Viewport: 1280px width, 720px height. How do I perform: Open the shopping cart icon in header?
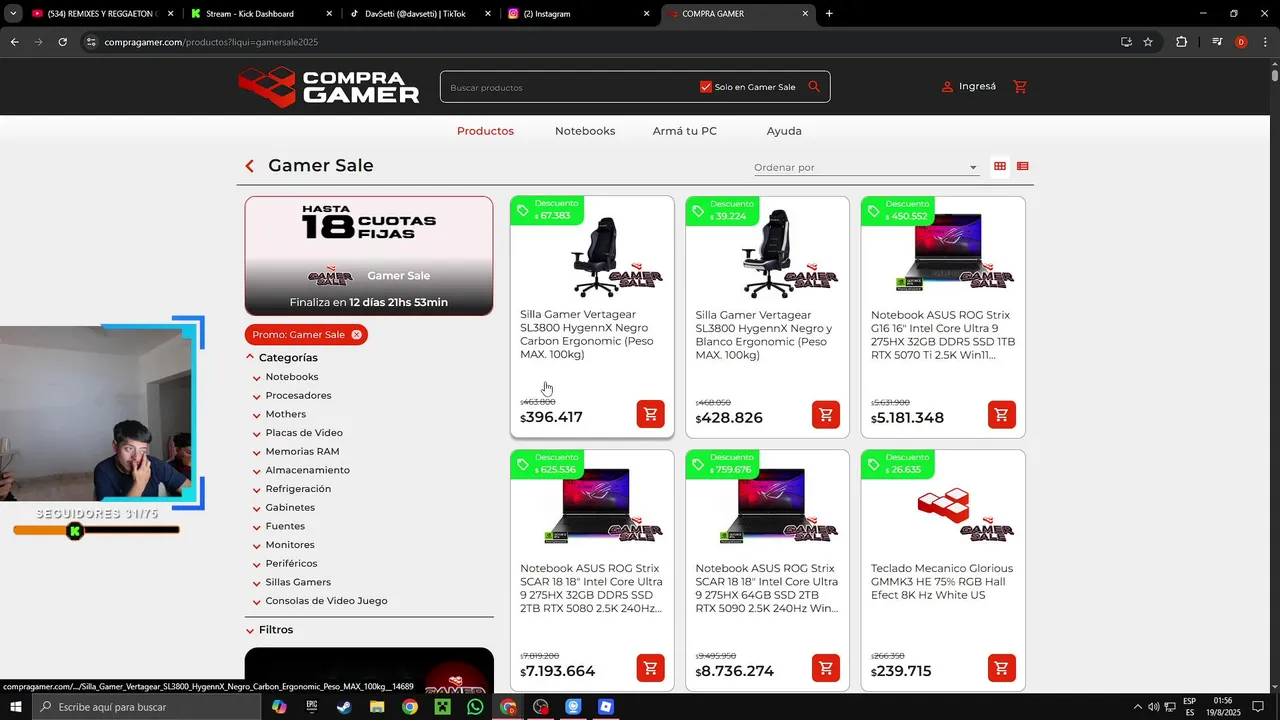[1020, 87]
